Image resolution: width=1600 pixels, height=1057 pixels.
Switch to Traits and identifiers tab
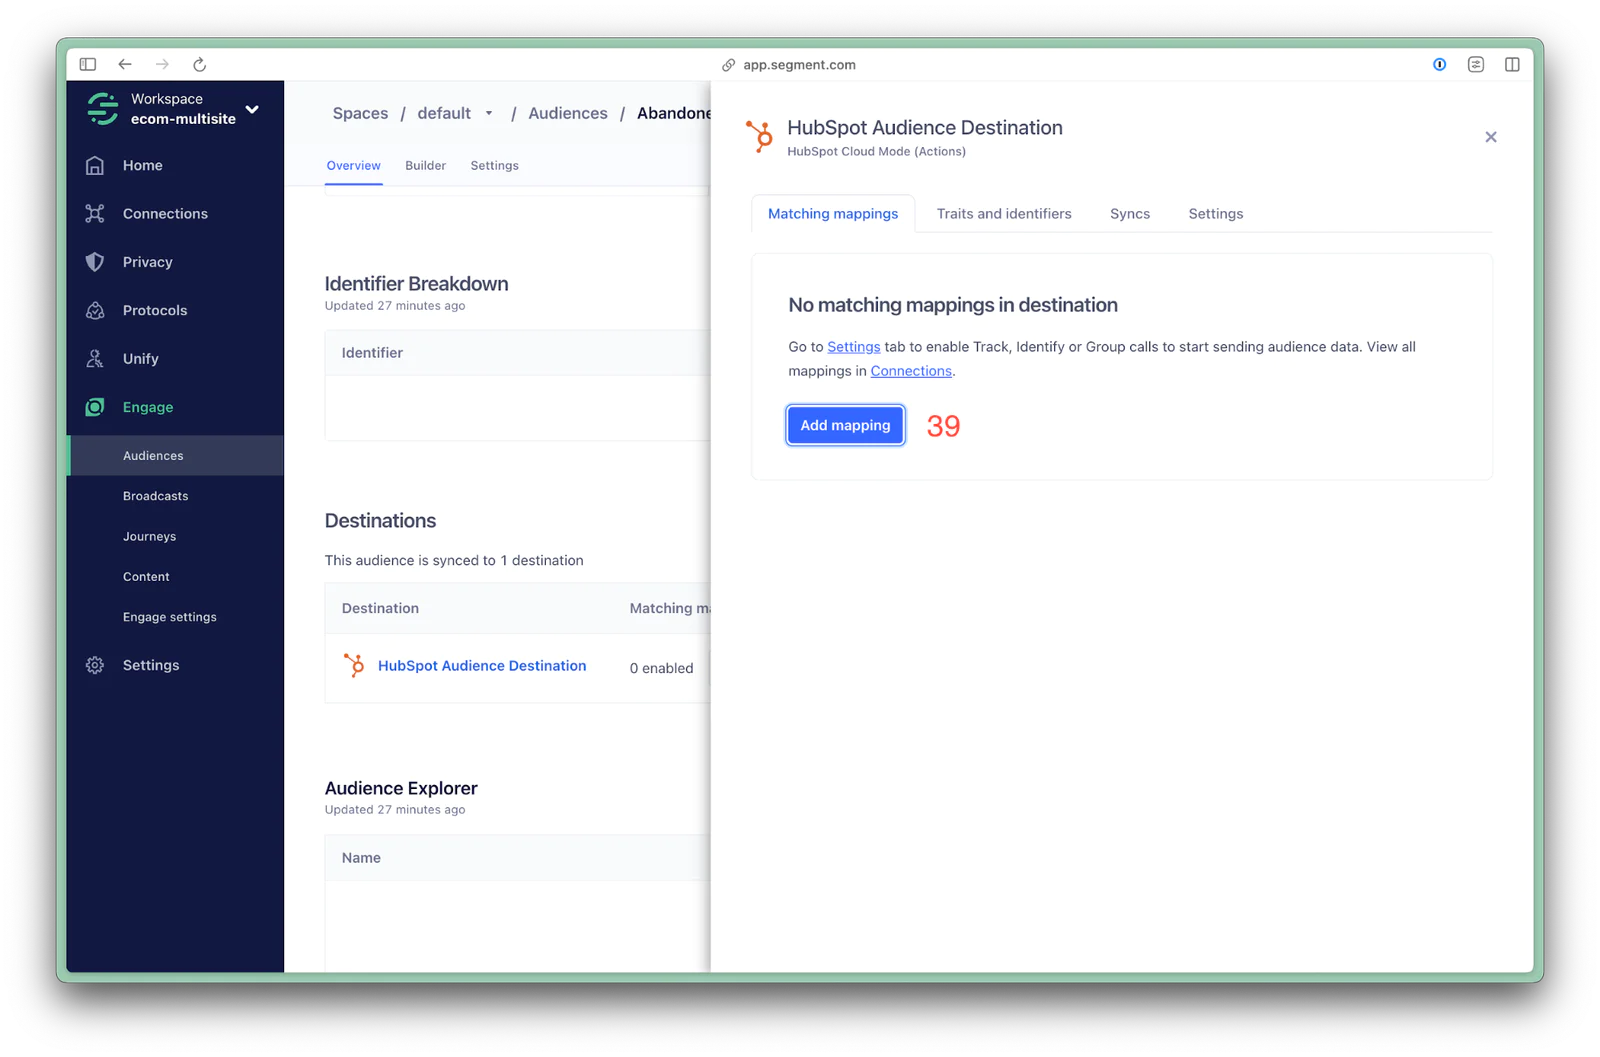click(1003, 214)
